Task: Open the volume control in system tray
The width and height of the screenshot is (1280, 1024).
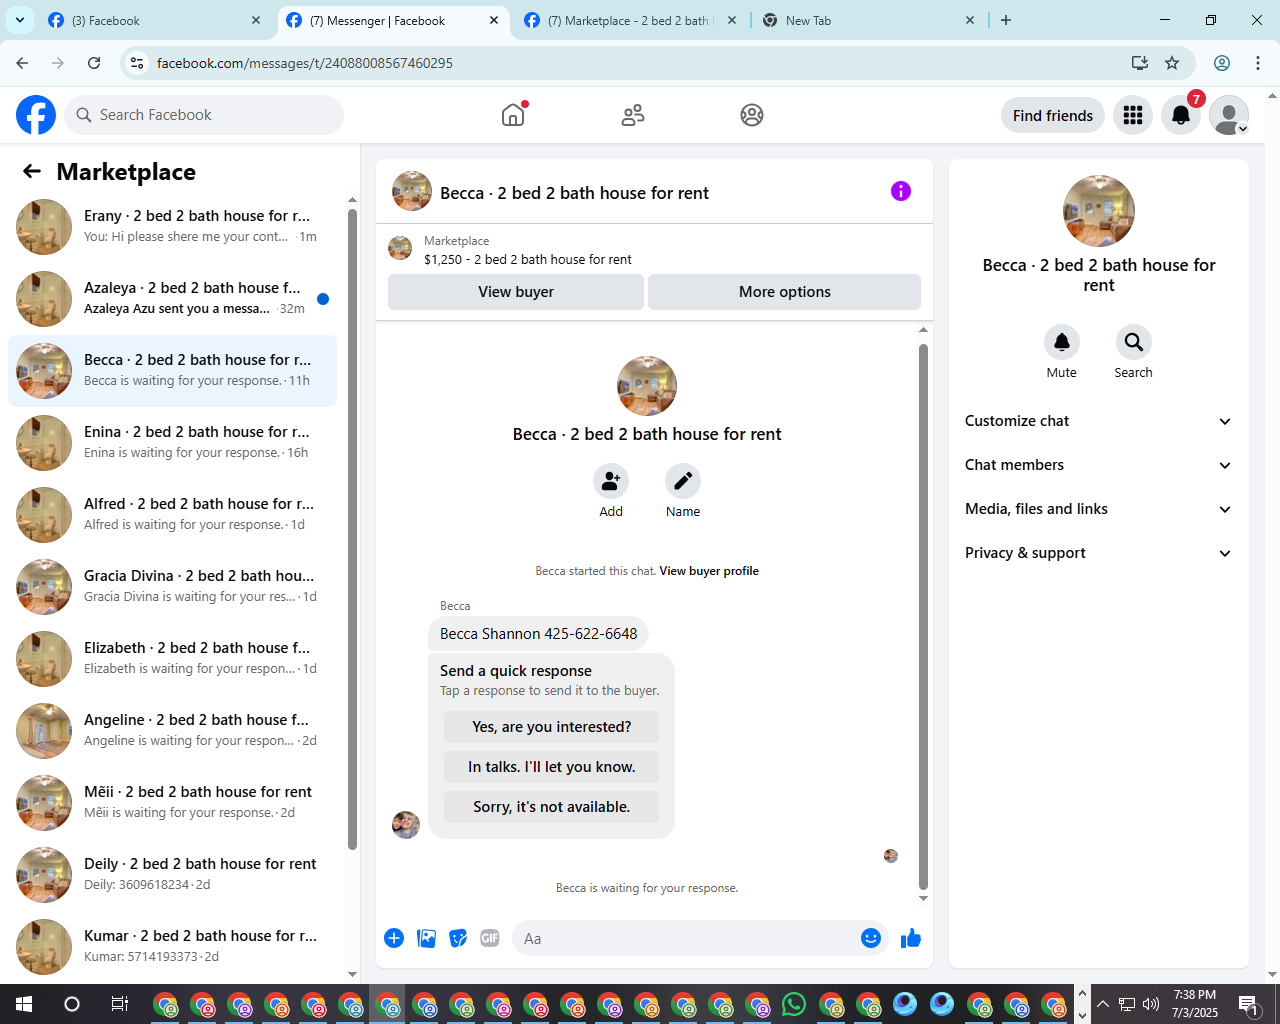Action: [1151, 1004]
